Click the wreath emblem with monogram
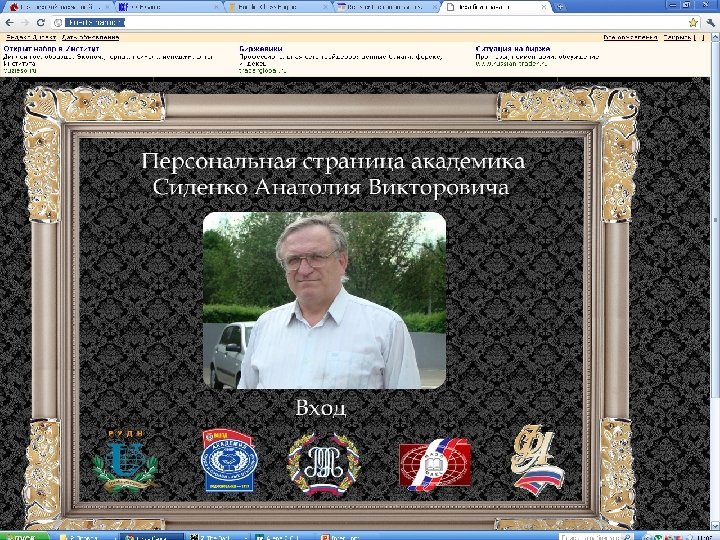Screen dimensions: 720x540 click(324, 464)
